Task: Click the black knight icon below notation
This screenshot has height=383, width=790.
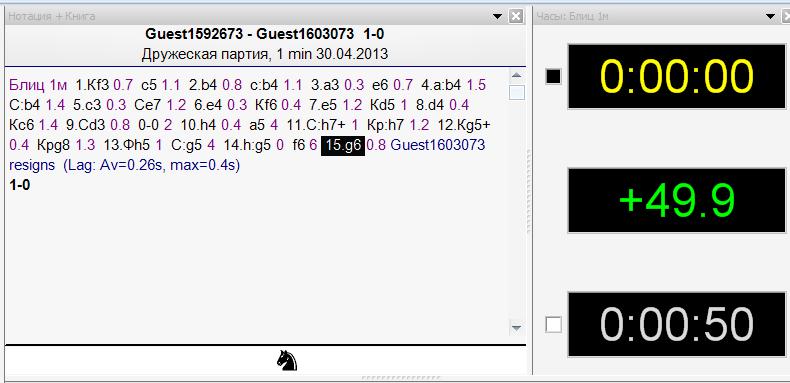Action: (x=287, y=361)
